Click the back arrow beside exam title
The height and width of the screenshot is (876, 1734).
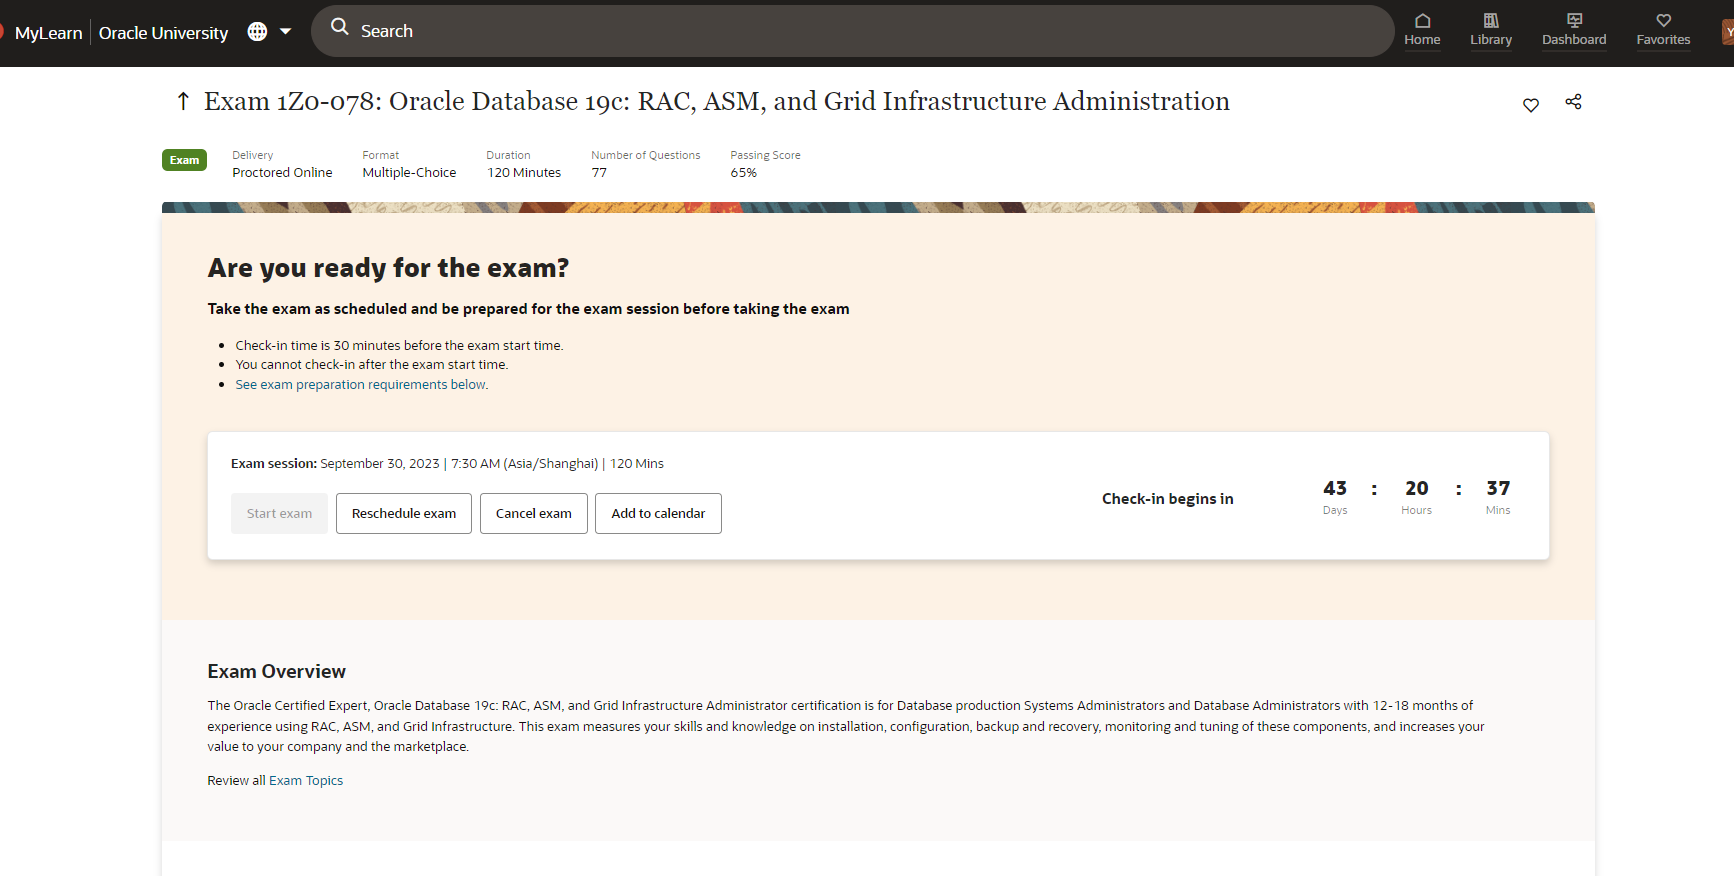coord(183,101)
